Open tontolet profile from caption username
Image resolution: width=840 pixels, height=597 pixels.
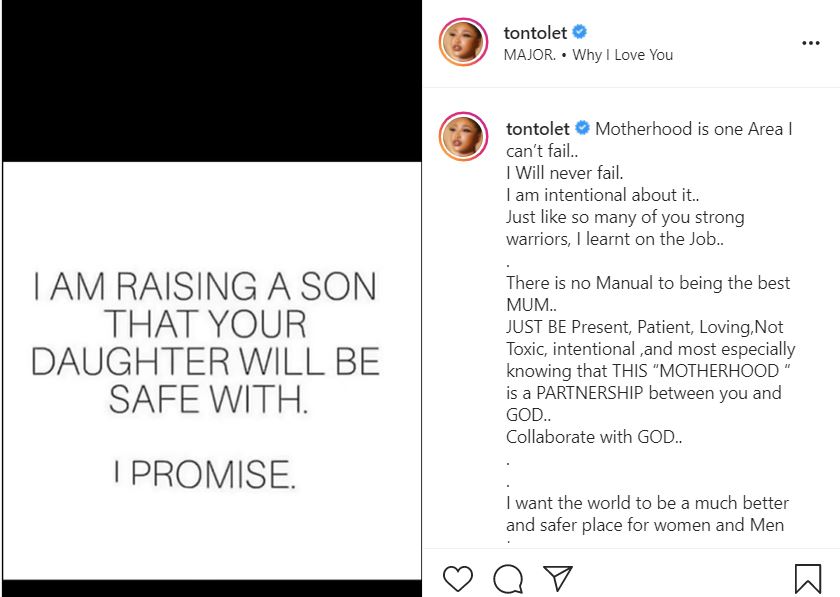pos(538,129)
